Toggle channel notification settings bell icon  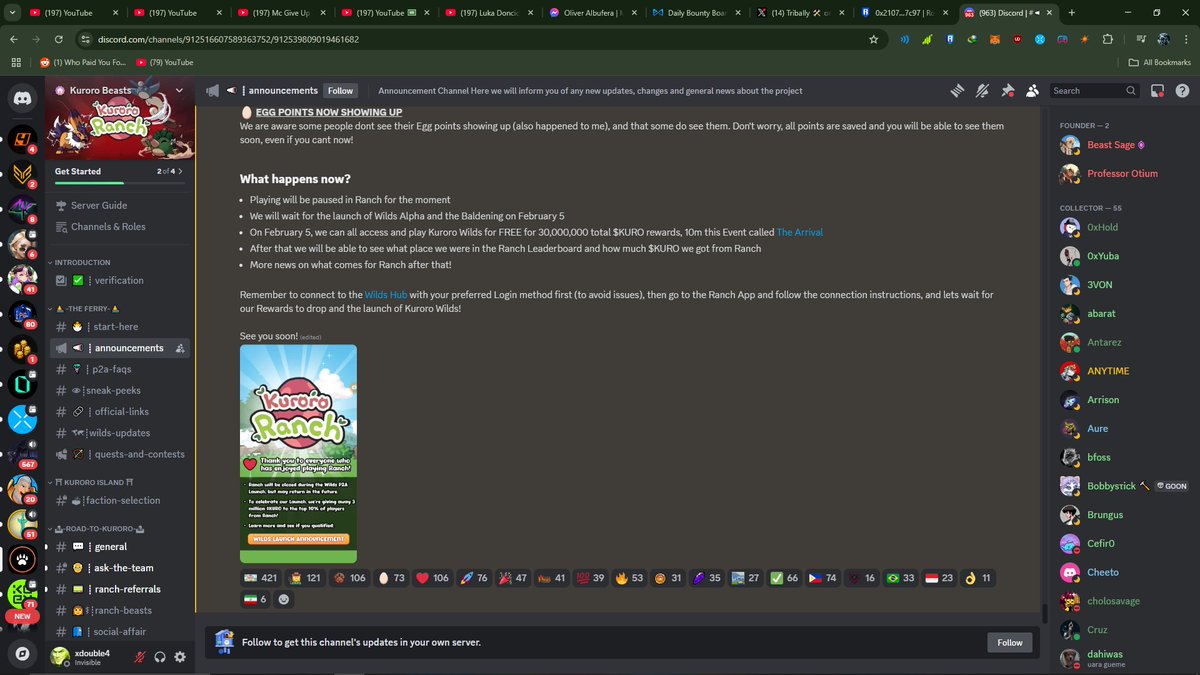(x=982, y=90)
